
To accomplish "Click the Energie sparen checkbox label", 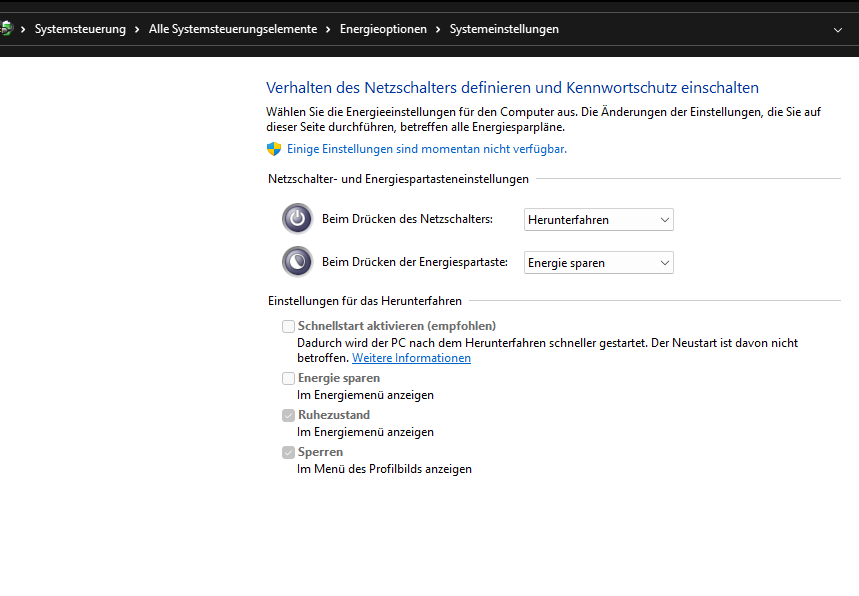I will [339, 378].
